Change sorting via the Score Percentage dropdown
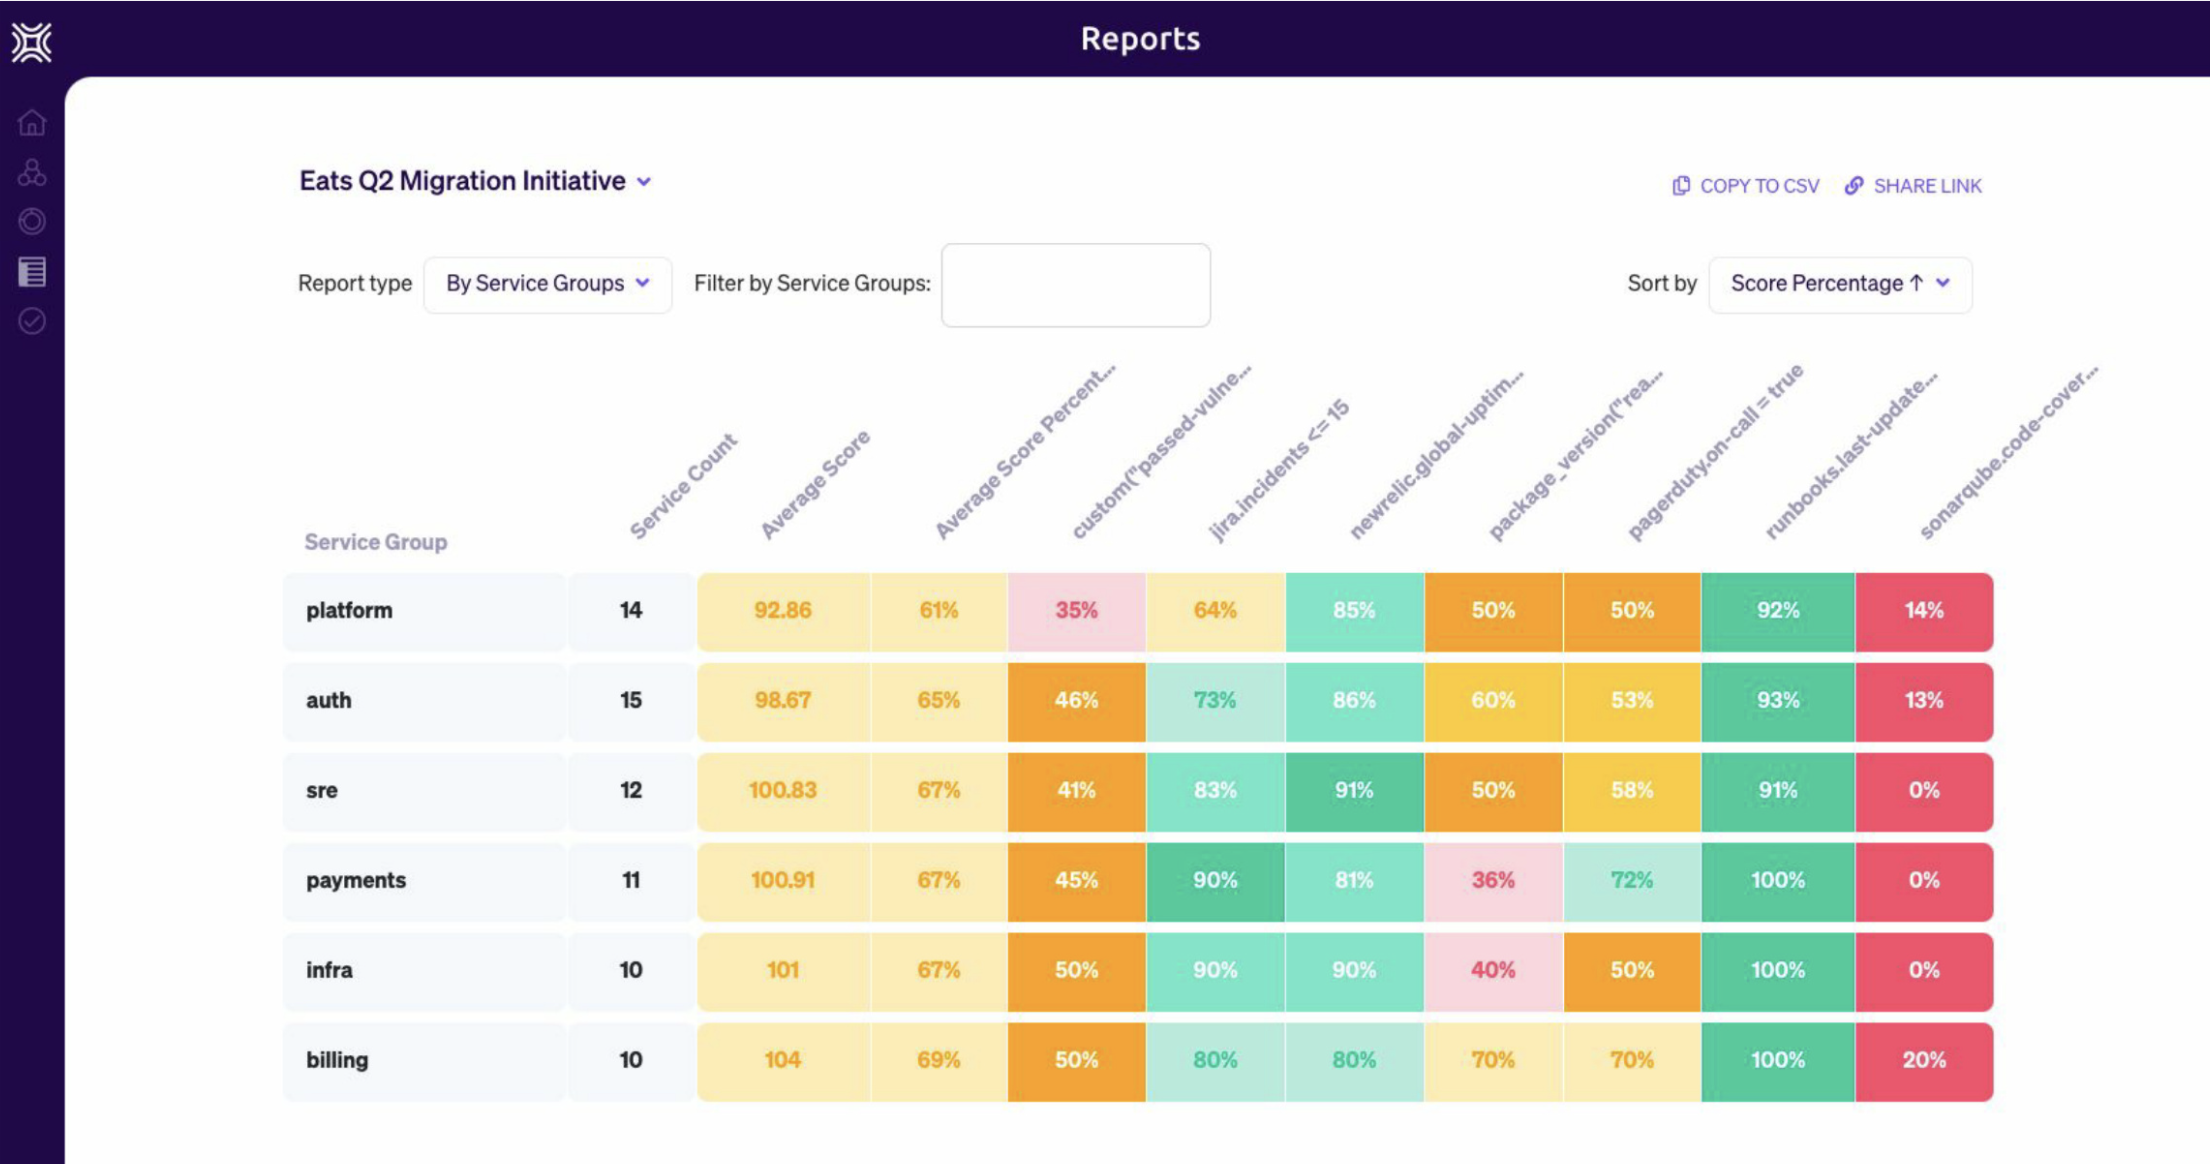The width and height of the screenshot is (2210, 1164). pos(1839,283)
